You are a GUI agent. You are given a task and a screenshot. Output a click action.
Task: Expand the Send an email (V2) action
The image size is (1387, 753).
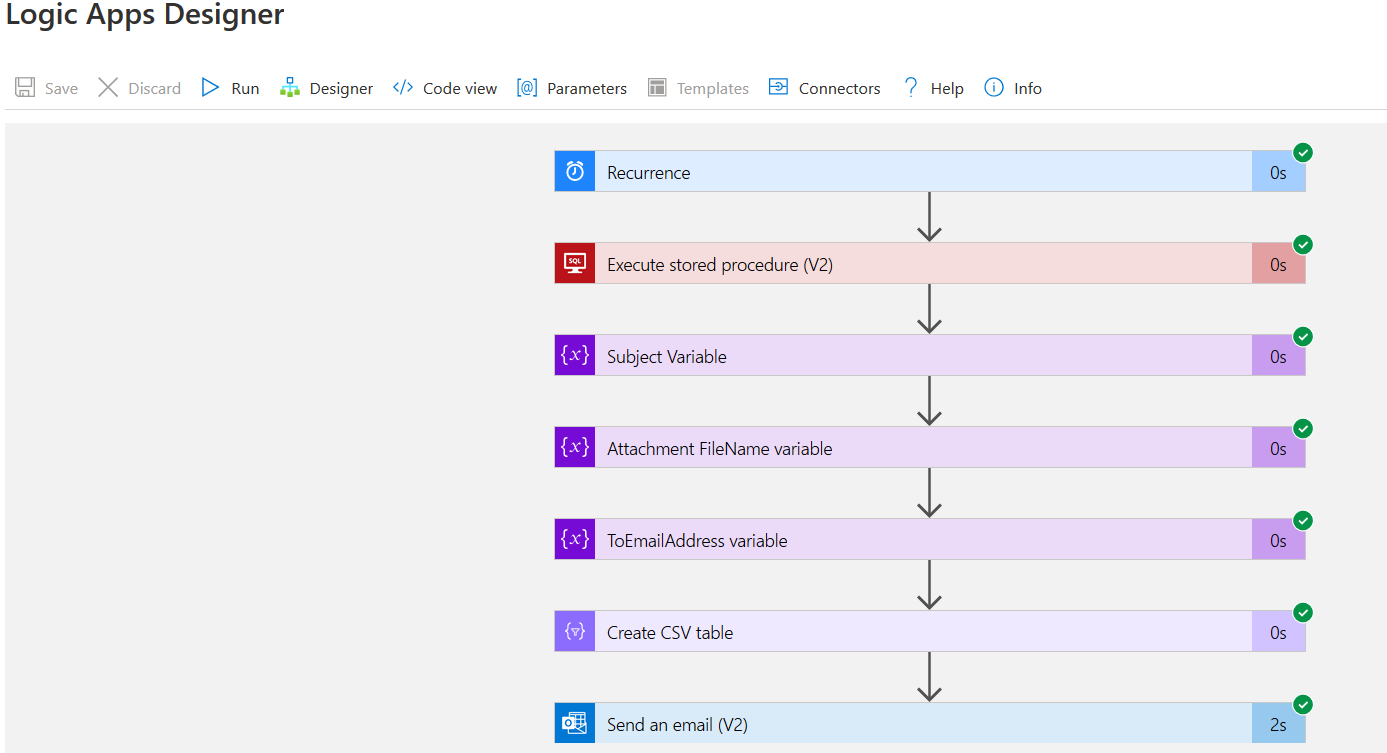click(677, 725)
